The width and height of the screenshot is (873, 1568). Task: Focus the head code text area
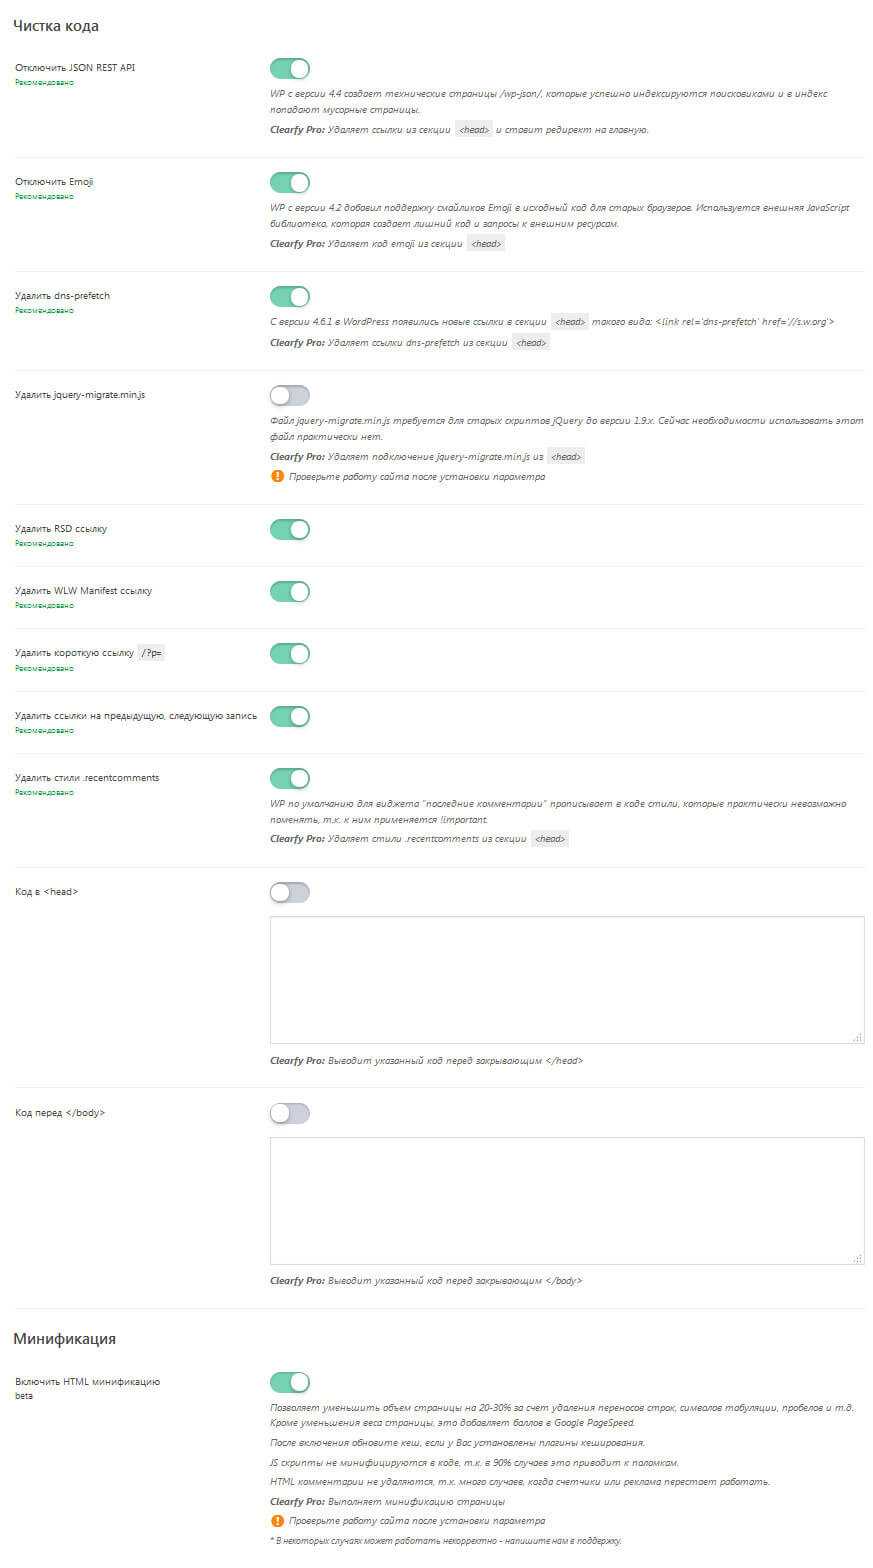point(566,980)
